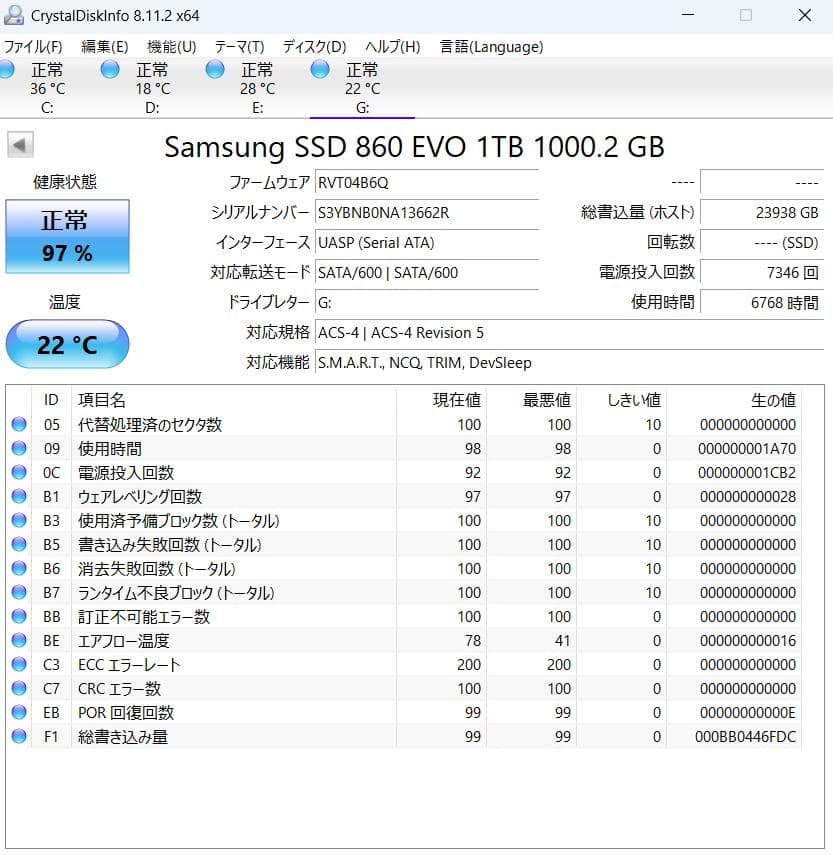Click the 22°C temperature indicator
This screenshot has width=833, height=855.
(x=67, y=344)
